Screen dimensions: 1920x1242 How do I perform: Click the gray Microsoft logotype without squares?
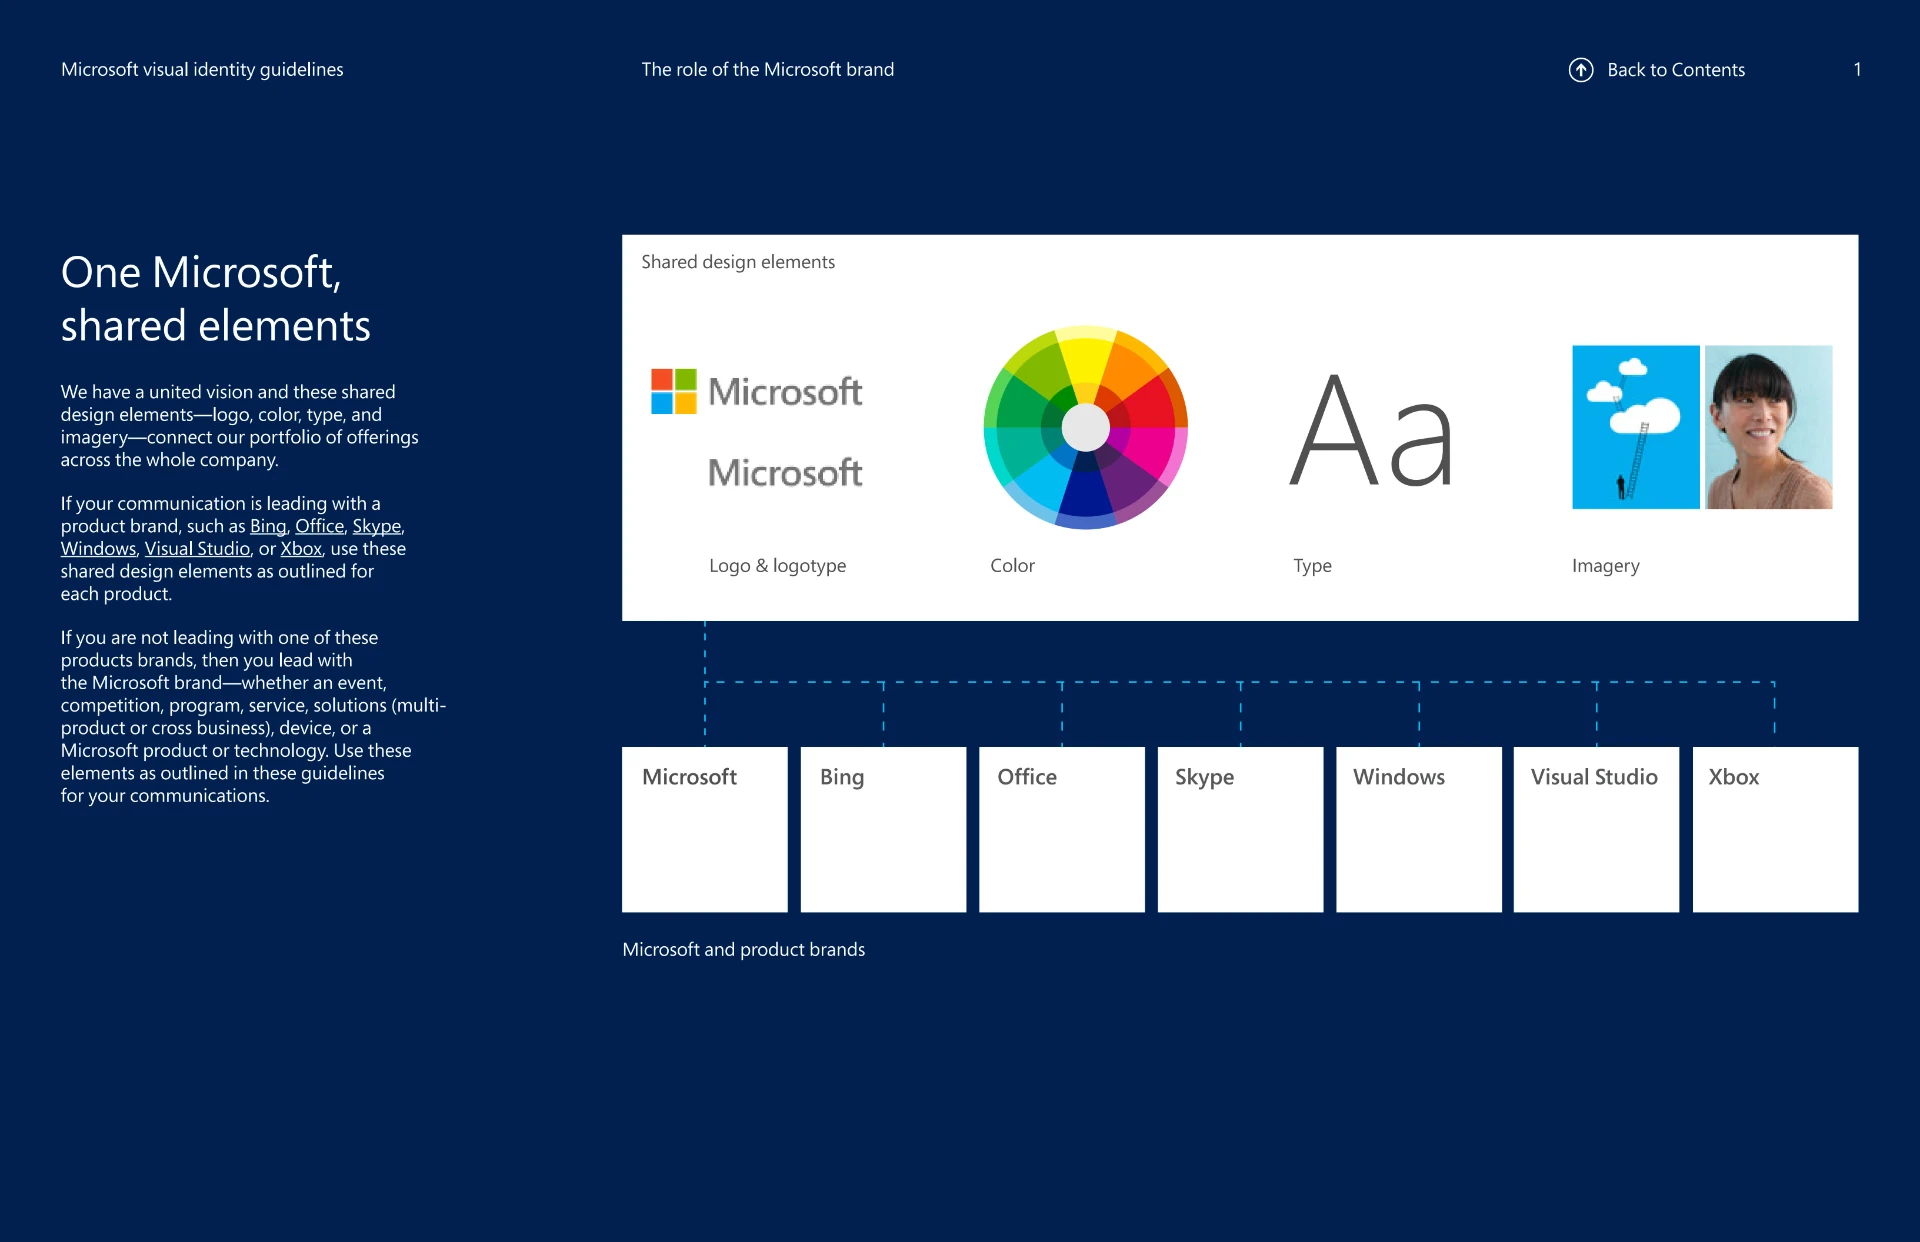coord(785,473)
